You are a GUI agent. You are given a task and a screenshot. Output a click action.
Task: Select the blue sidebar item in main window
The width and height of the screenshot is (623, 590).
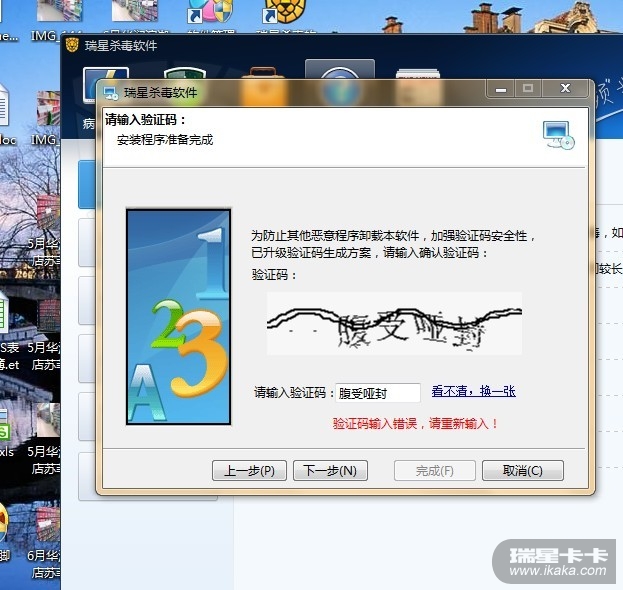click(87, 184)
